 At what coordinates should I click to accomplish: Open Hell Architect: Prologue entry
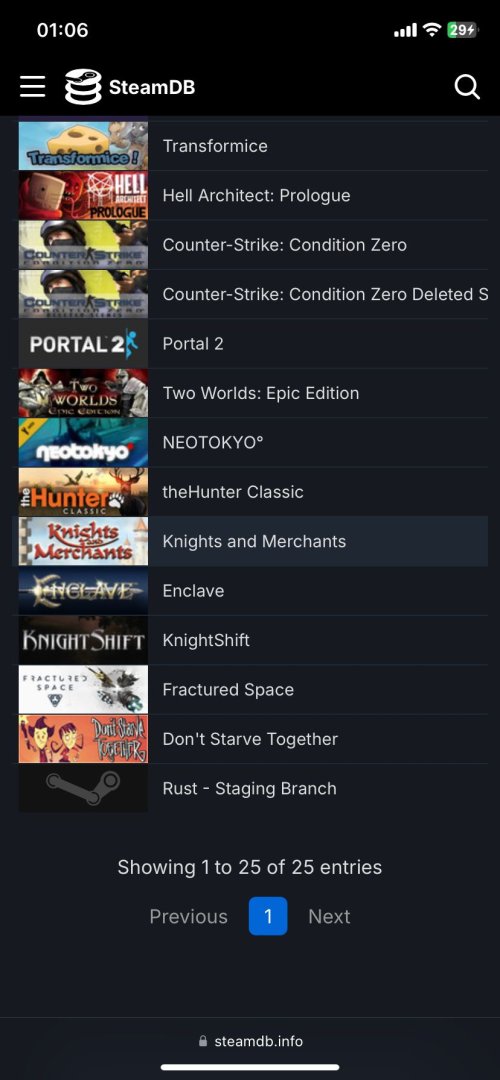pos(256,196)
